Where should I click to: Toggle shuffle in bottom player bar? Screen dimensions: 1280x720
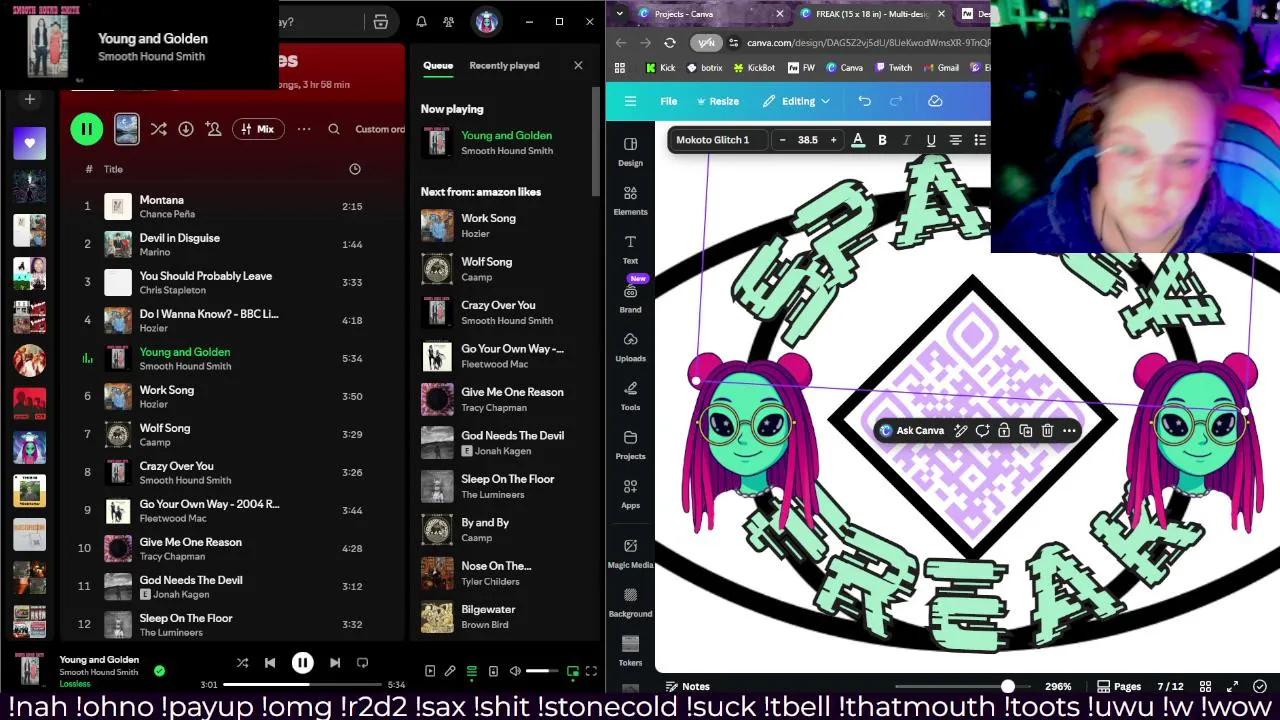click(x=242, y=663)
